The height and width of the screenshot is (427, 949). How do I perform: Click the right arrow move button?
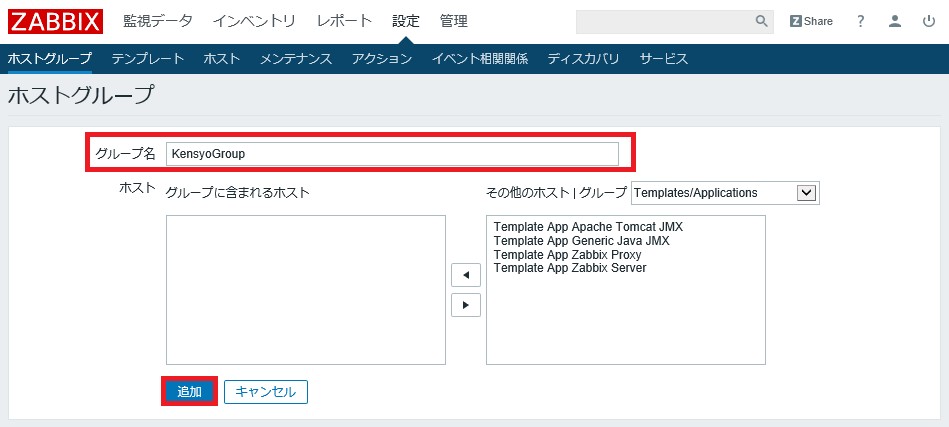click(x=466, y=305)
